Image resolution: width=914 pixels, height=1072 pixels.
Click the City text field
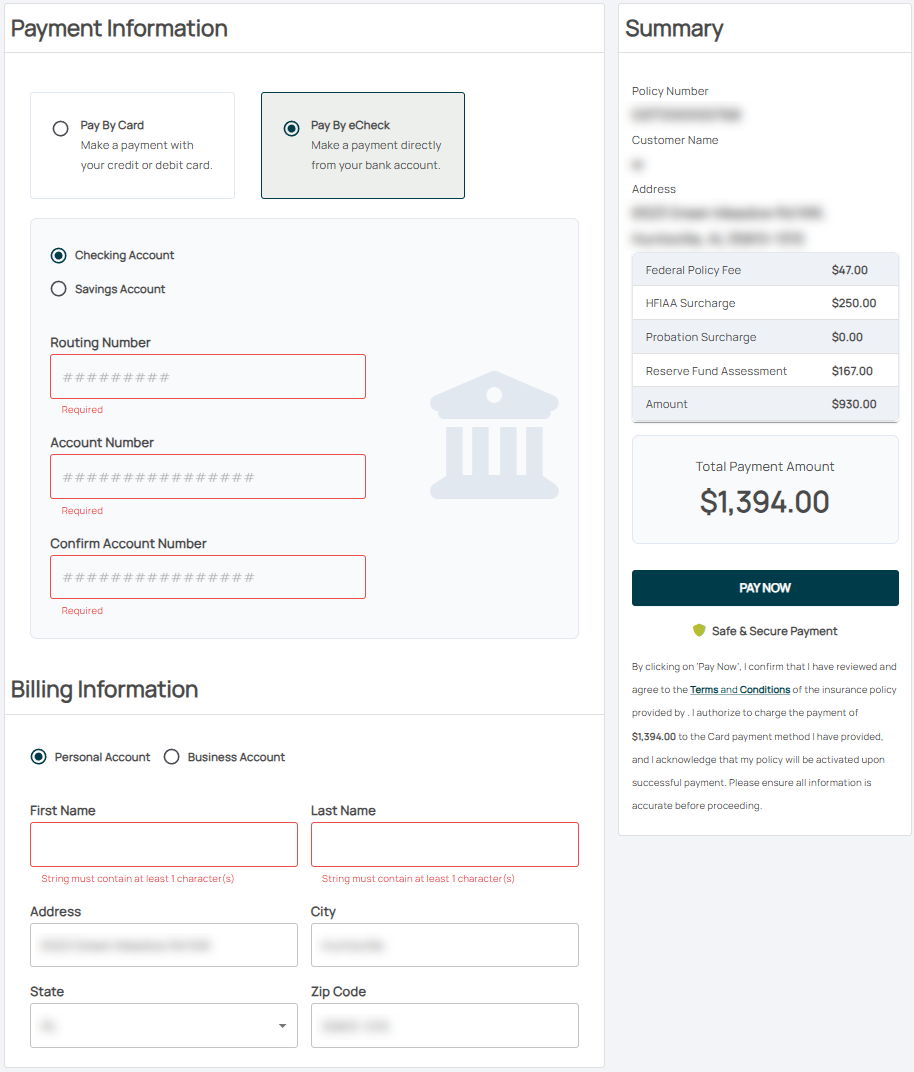445,945
